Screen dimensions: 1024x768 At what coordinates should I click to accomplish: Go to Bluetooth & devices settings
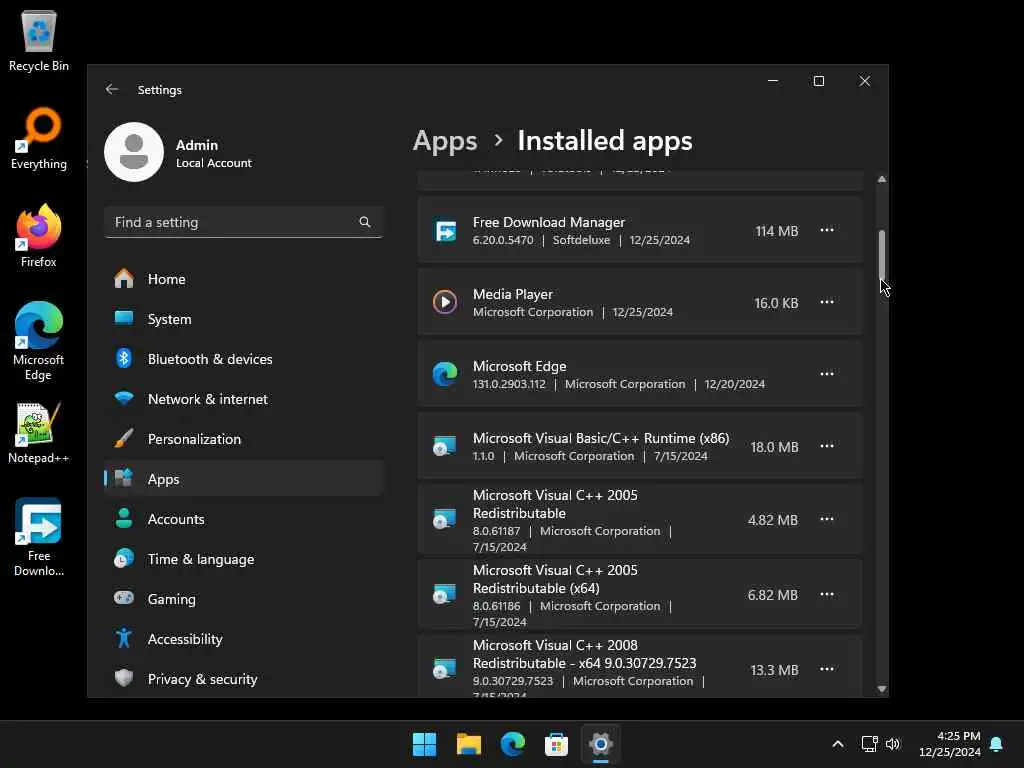tap(243, 359)
